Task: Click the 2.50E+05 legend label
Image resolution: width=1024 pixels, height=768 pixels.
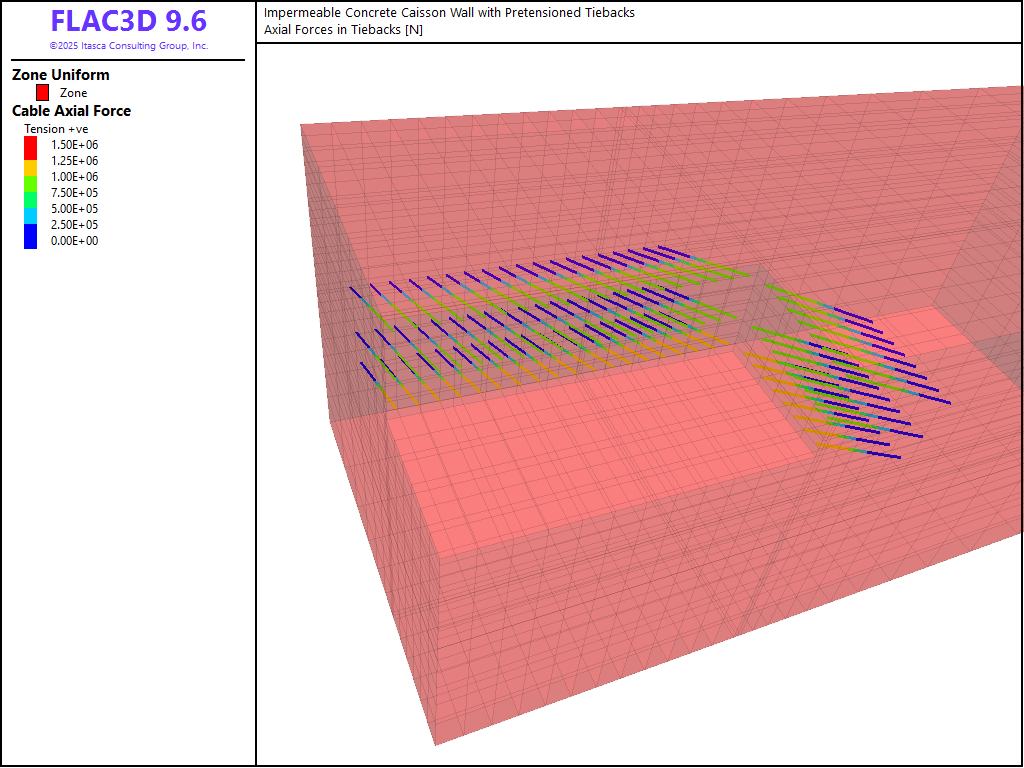Action: (x=74, y=224)
